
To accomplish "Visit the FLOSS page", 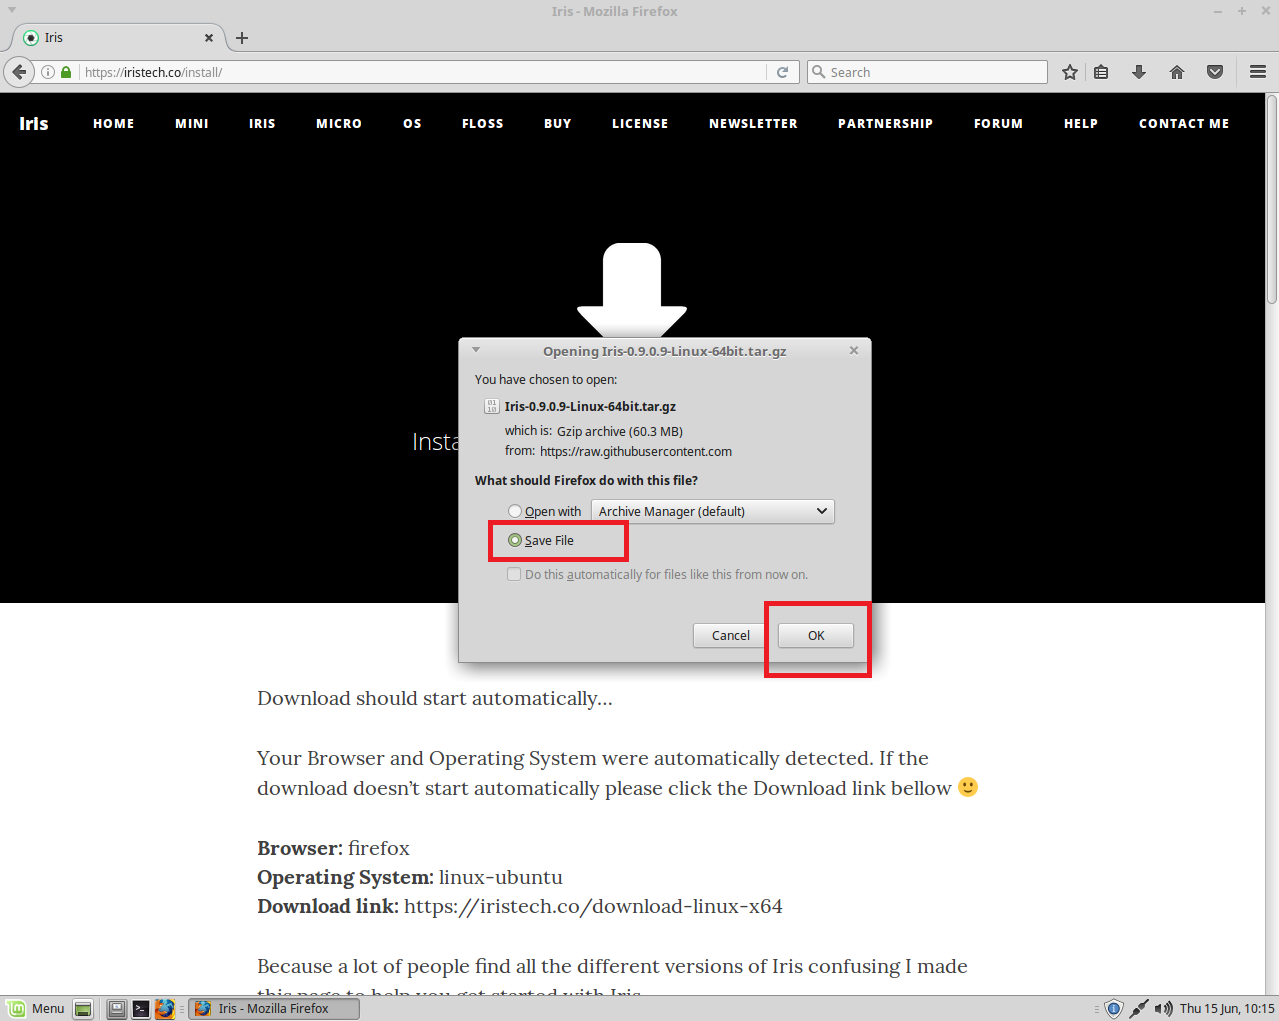I will [483, 124].
